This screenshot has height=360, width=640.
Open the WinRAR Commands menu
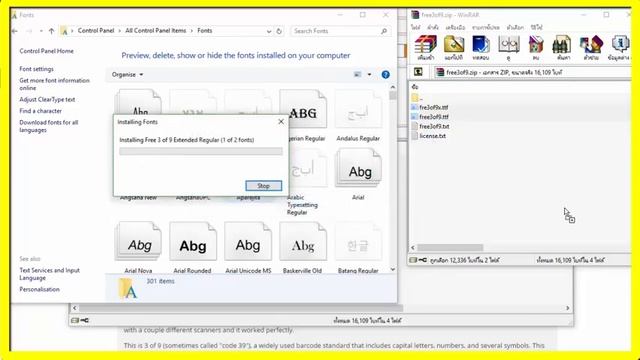(433, 27)
